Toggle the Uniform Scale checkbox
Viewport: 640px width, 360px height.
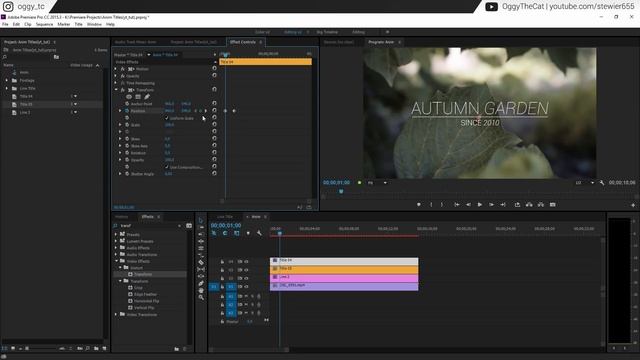point(167,118)
